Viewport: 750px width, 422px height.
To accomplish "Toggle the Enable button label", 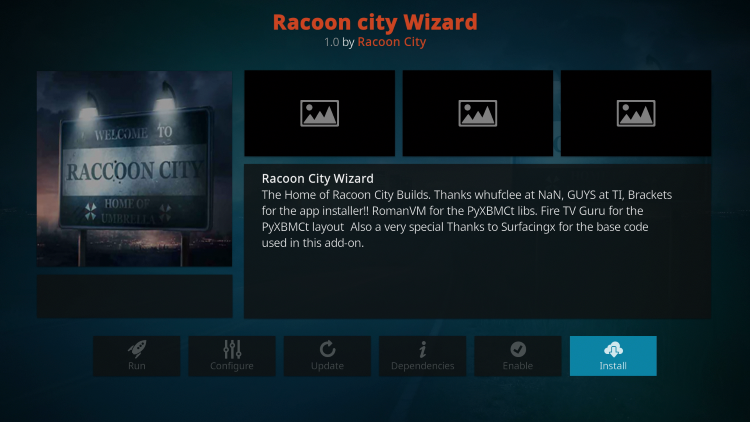I will point(518,366).
